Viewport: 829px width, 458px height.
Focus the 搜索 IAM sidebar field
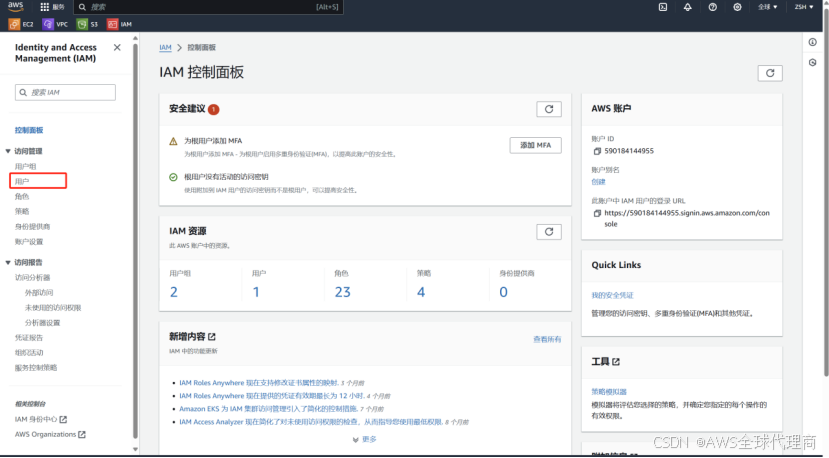pos(65,93)
